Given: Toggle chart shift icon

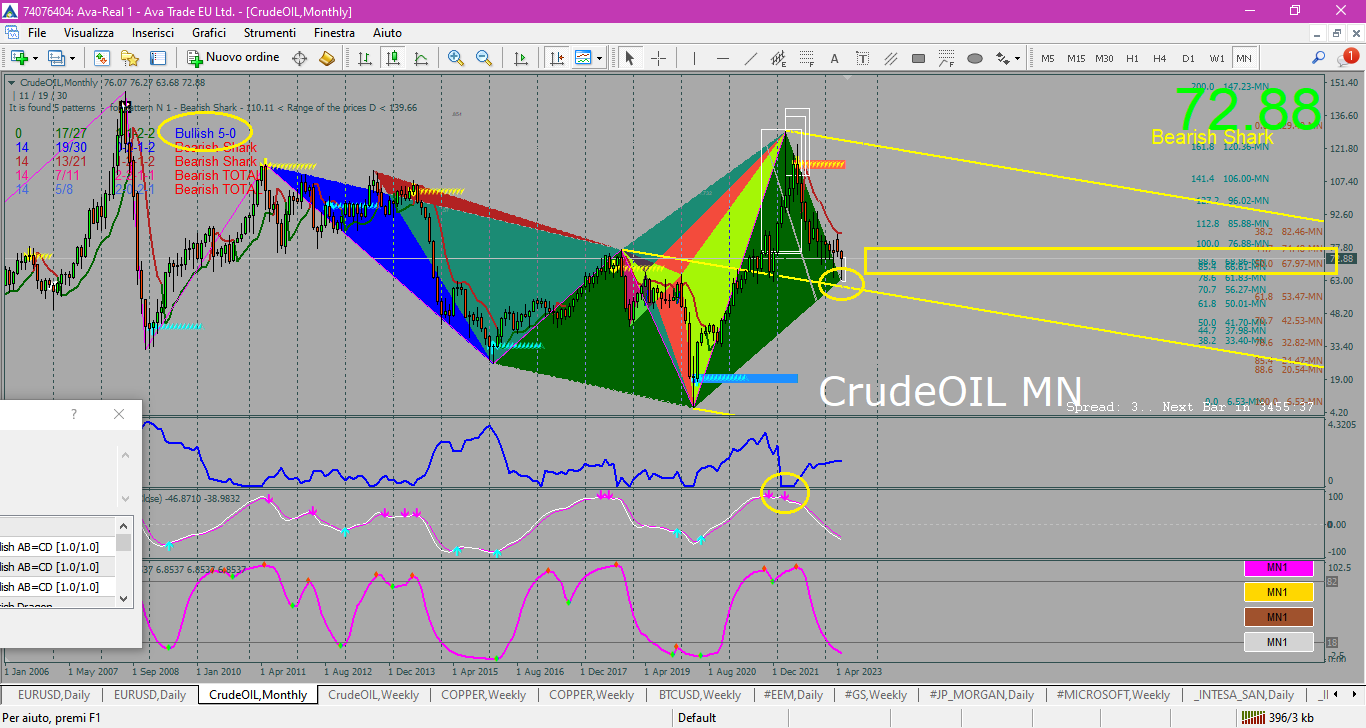Looking at the screenshot, I should coord(556,58).
